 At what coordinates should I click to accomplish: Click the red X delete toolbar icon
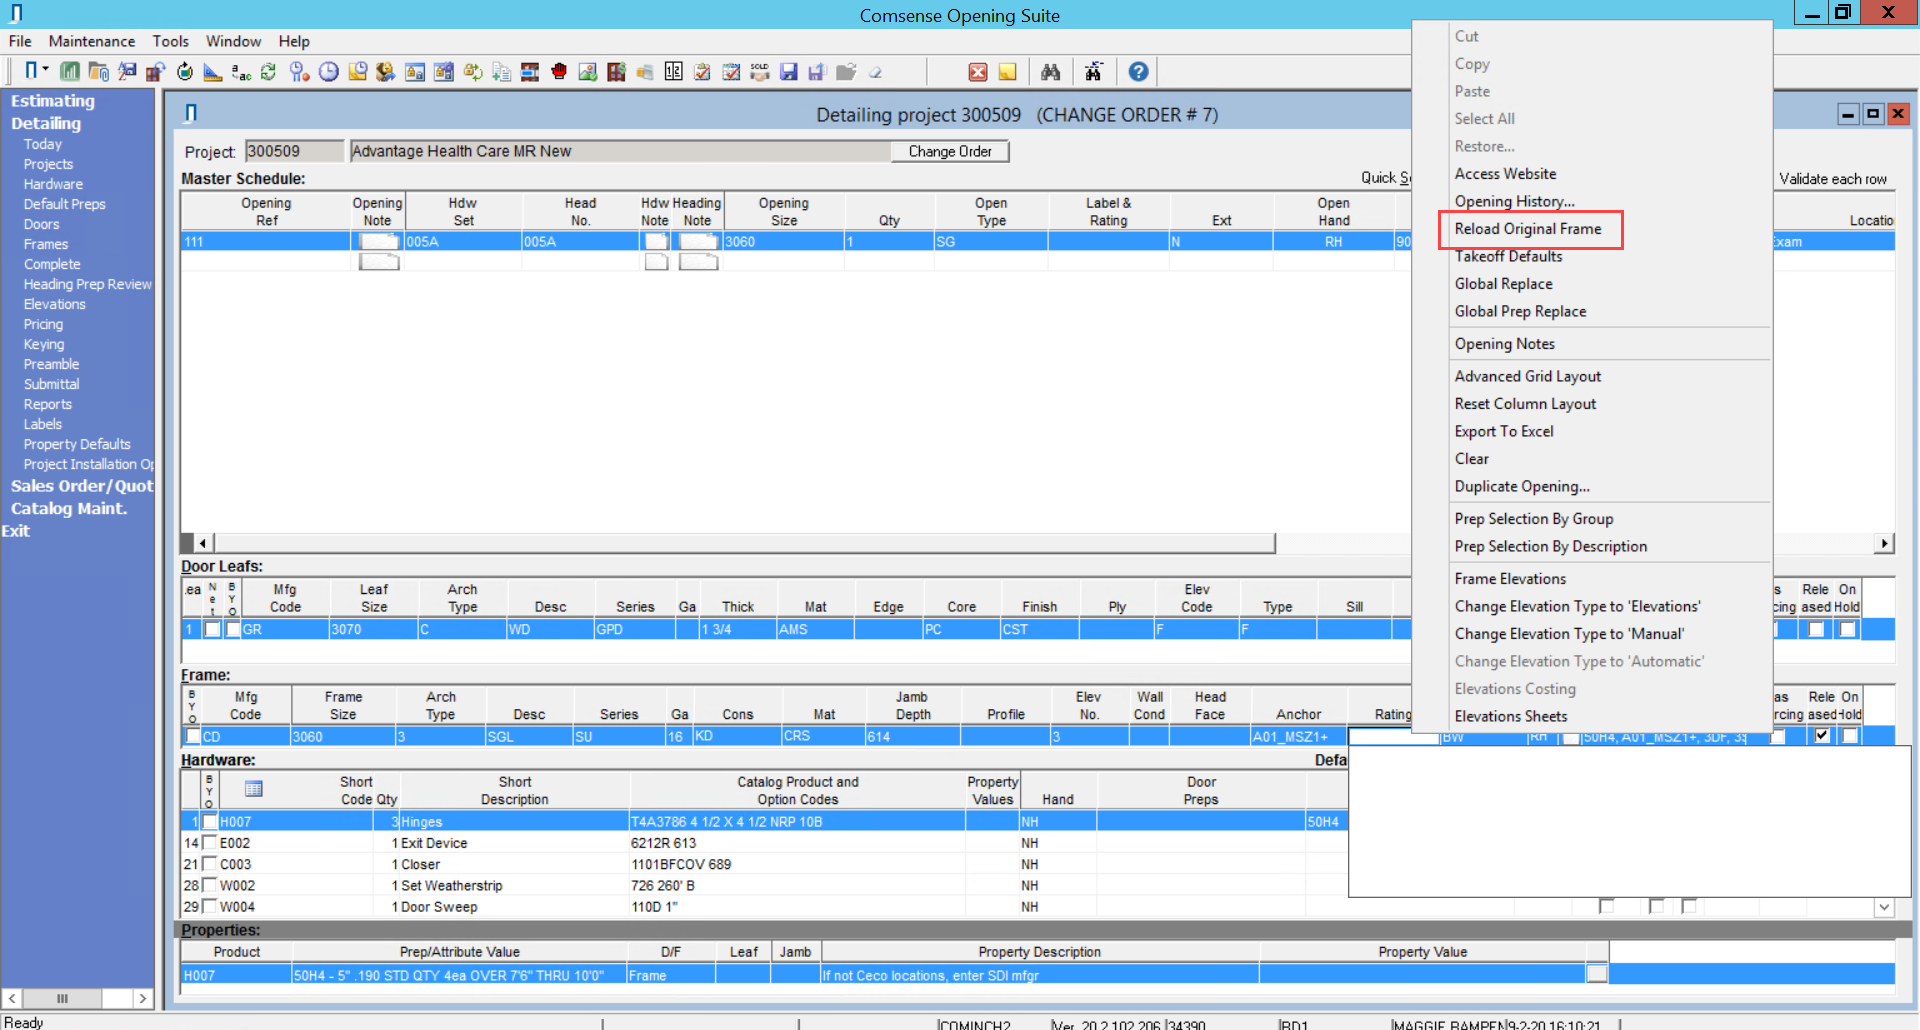[x=978, y=71]
